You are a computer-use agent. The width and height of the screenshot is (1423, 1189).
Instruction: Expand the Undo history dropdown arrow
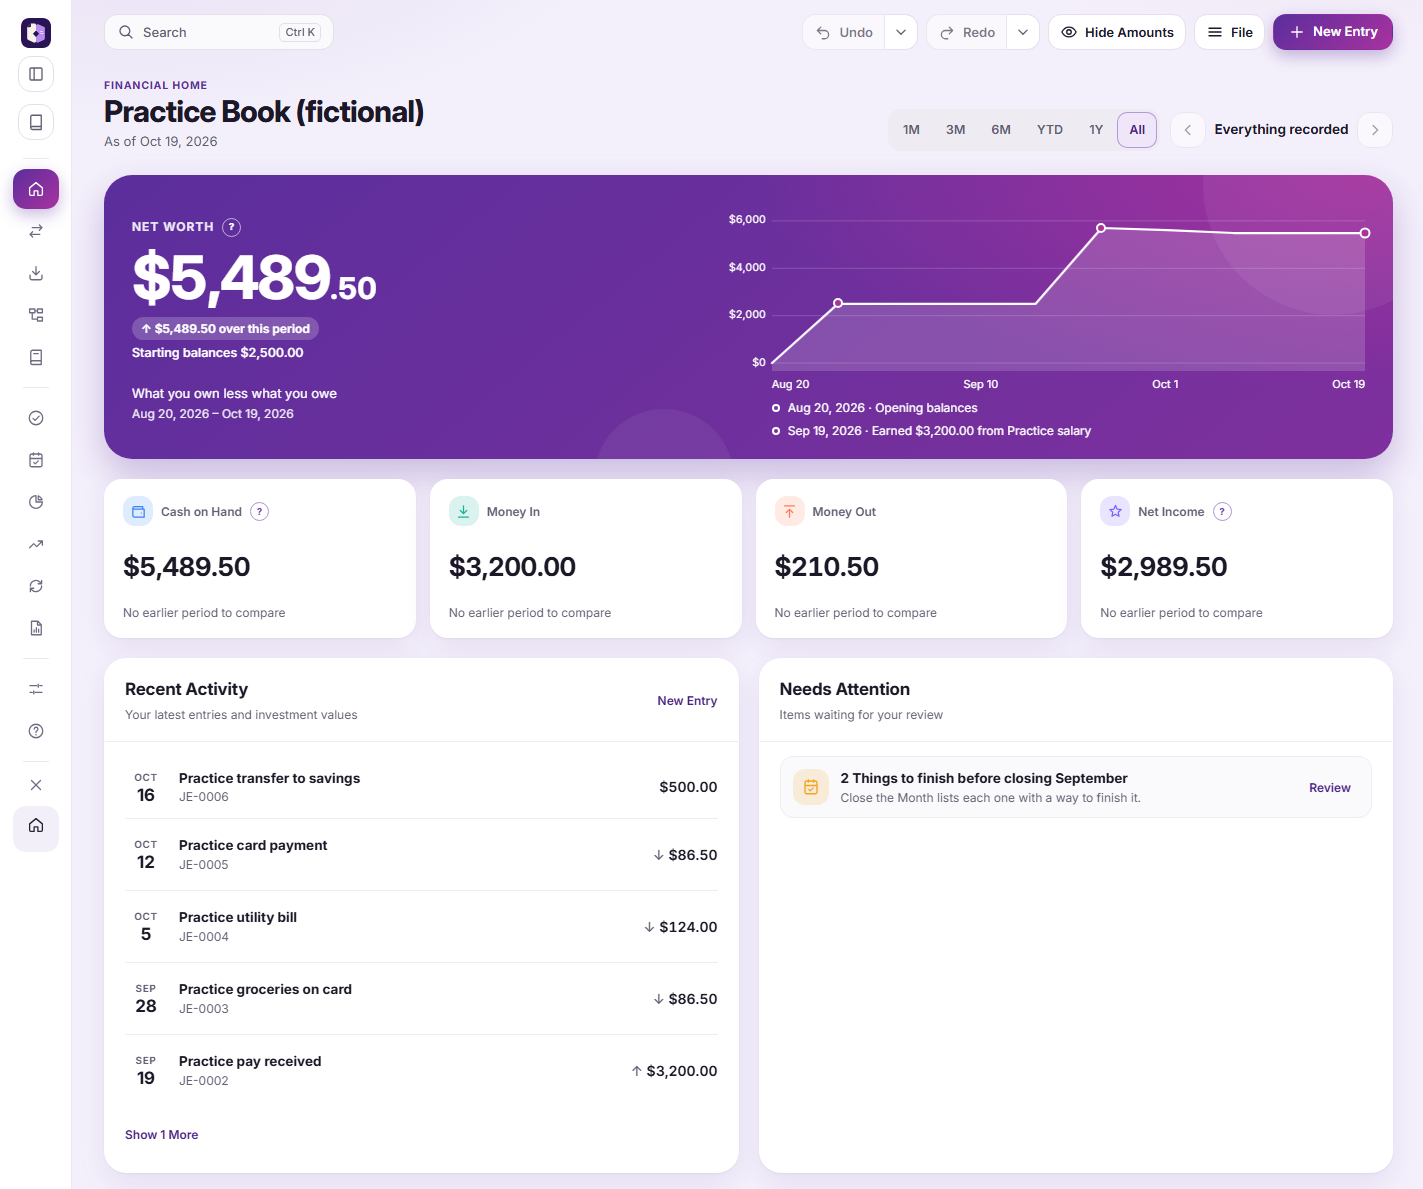(901, 32)
